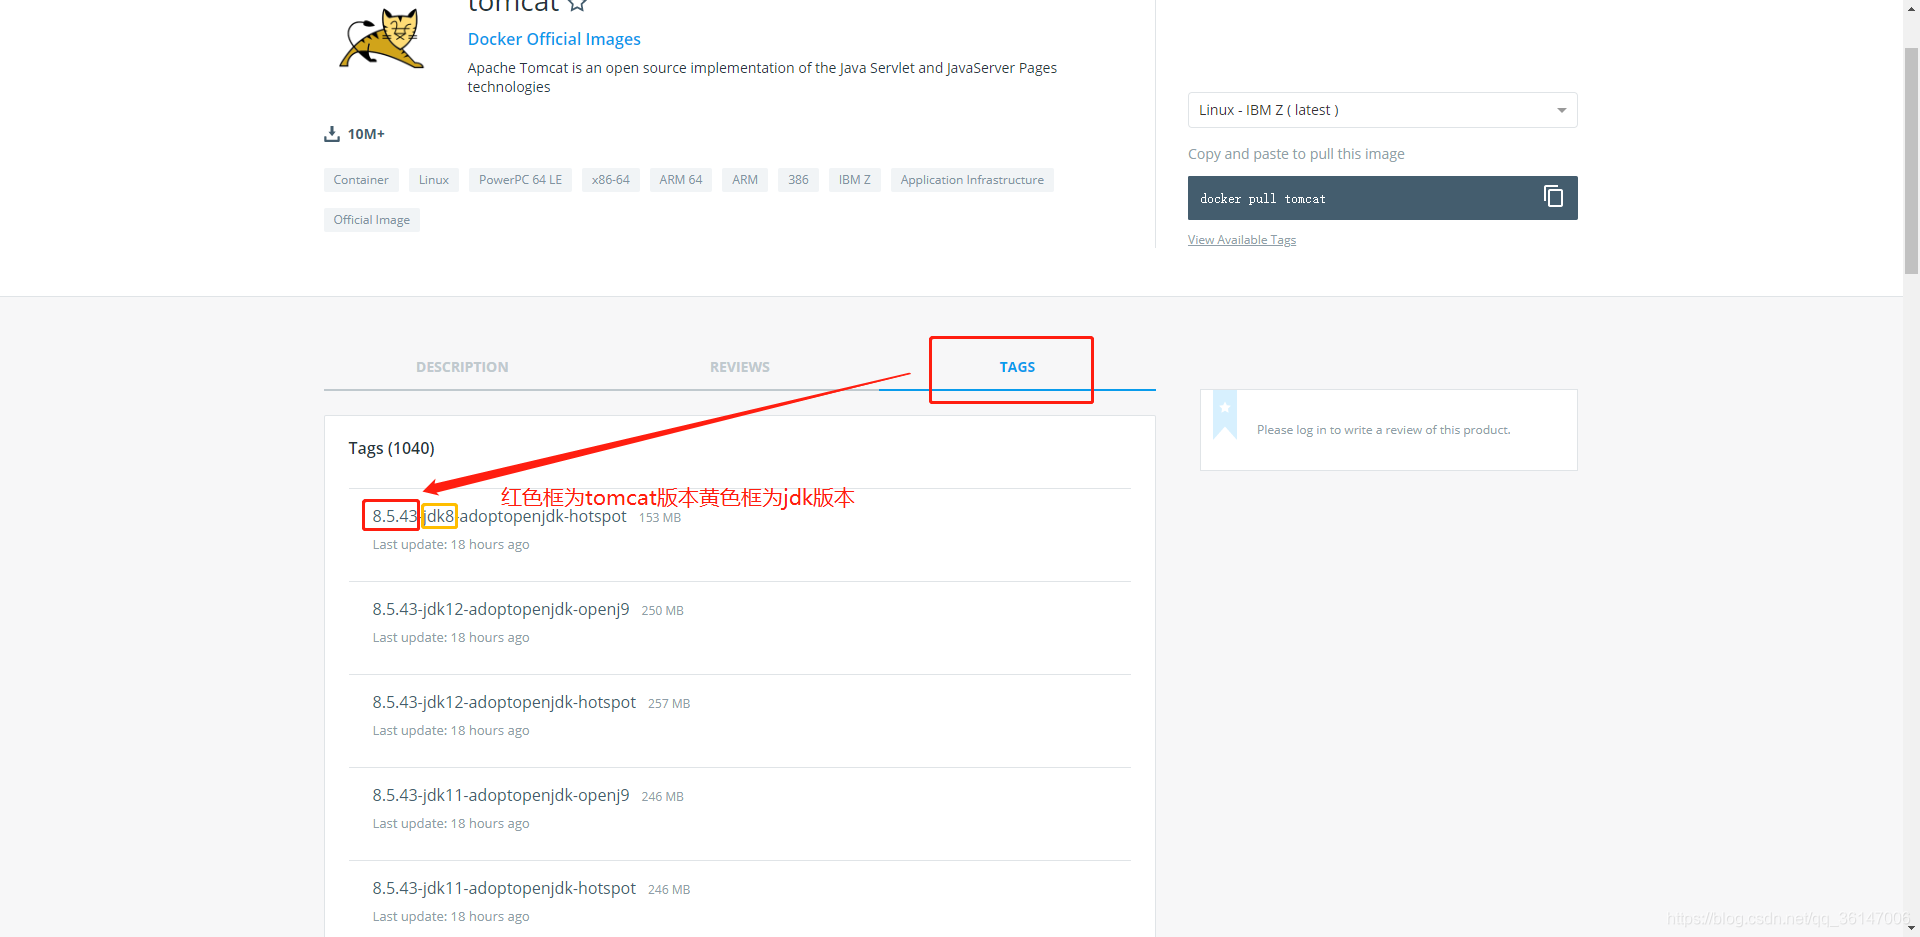This screenshot has width=1920, height=937.
Task: Click the download count icon beside 10M+
Action: (332, 134)
